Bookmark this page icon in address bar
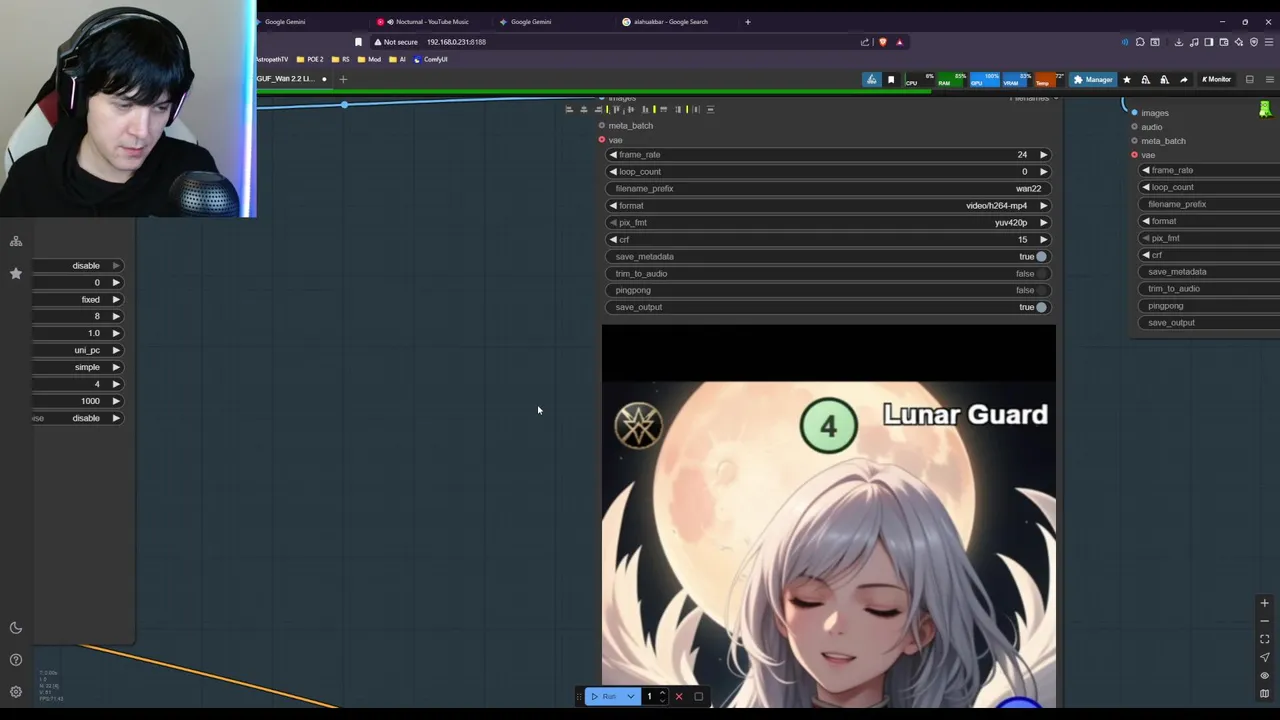This screenshot has width=1280, height=720. click(x=358, y=42)
